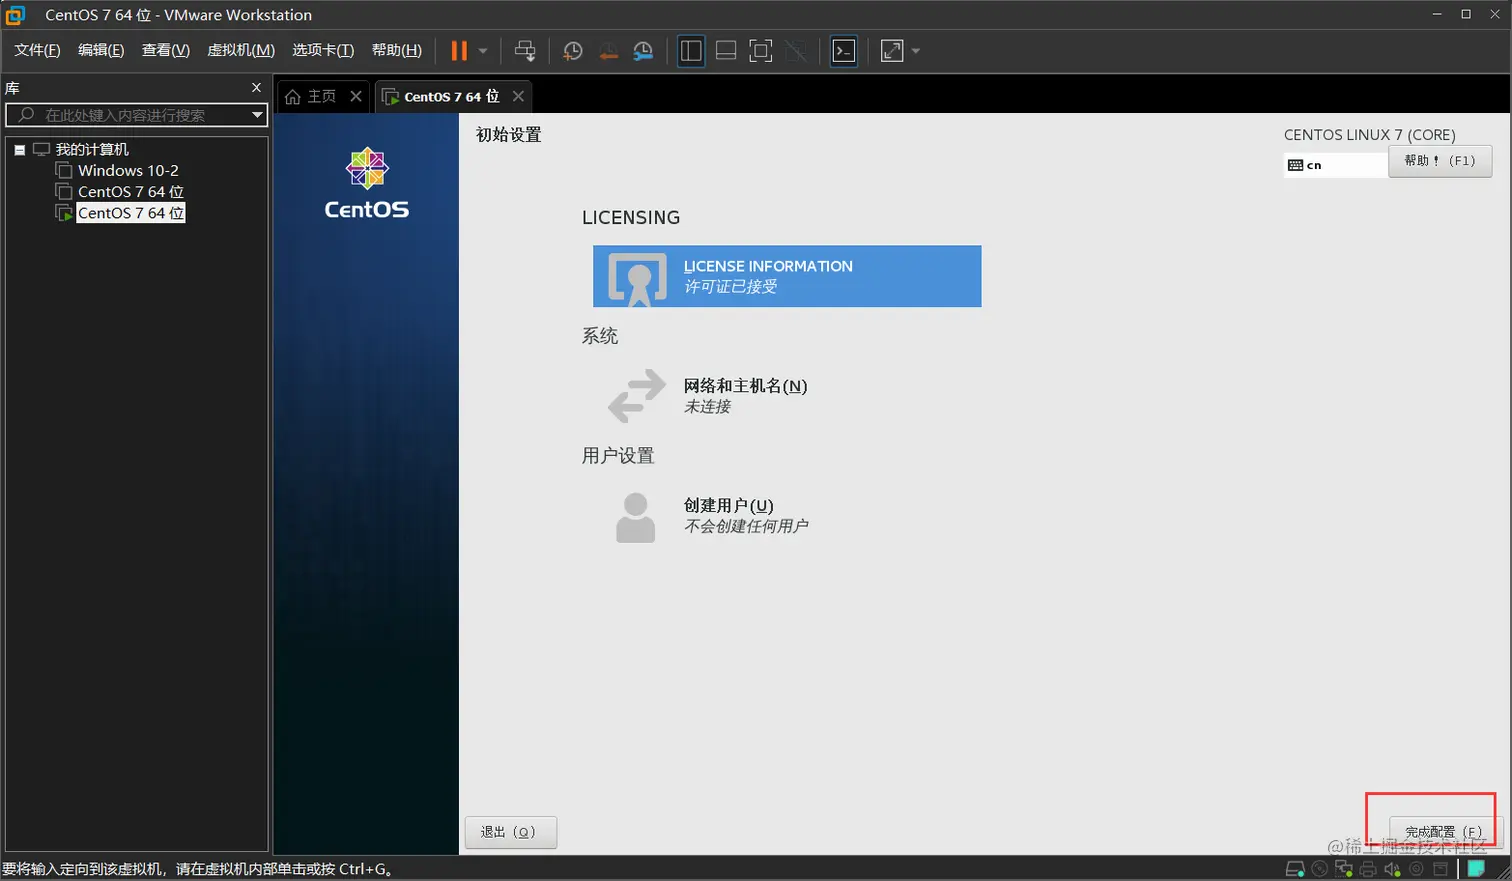Screen dimensions: 1512x881
Task: Switch to the CentOS 7 64 位 tab
Action: (451, 96)
